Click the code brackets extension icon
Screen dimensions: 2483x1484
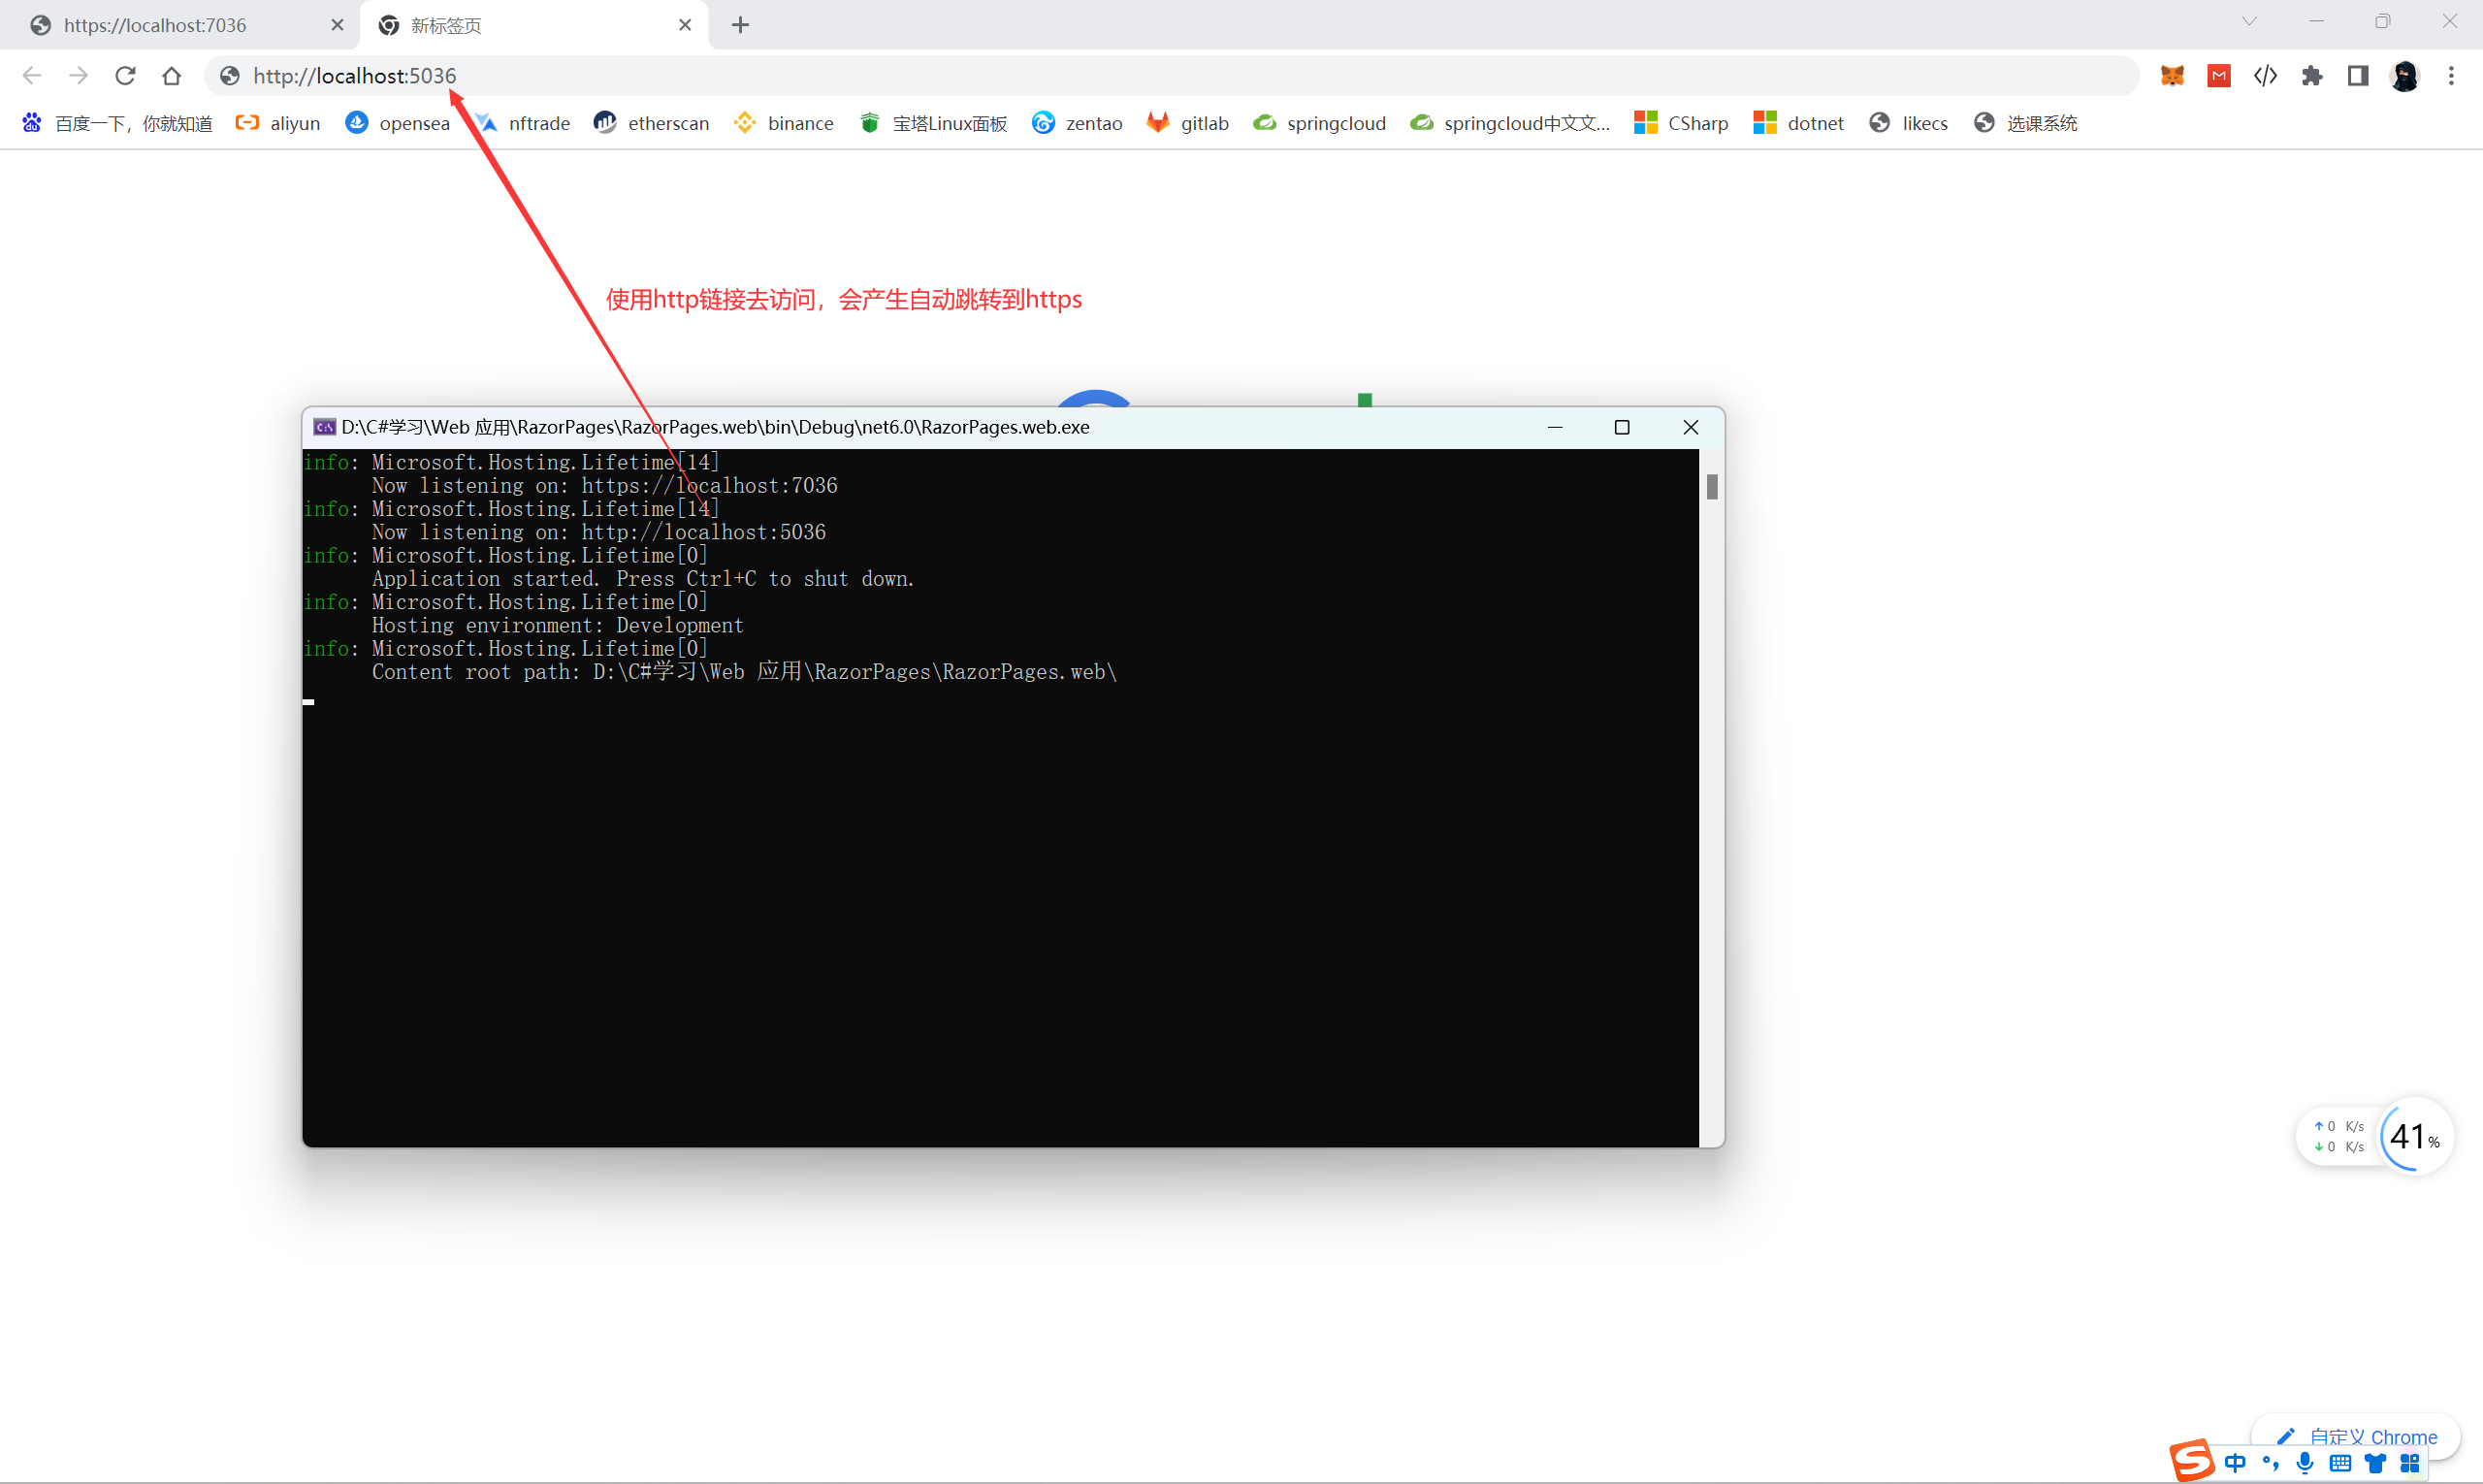2265,76
